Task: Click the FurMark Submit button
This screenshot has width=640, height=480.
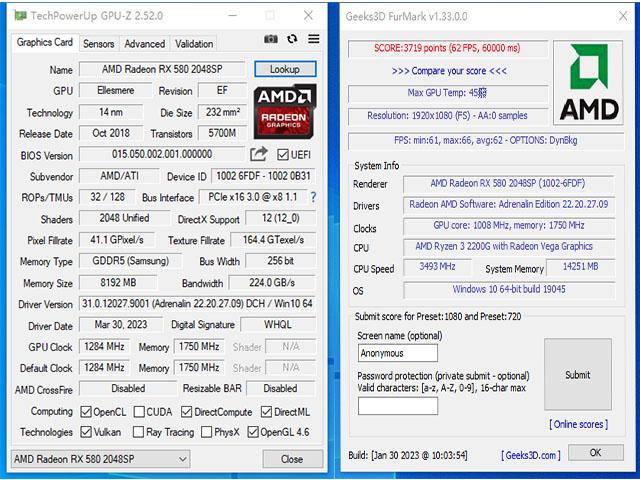Action: [x=577, y=375]
